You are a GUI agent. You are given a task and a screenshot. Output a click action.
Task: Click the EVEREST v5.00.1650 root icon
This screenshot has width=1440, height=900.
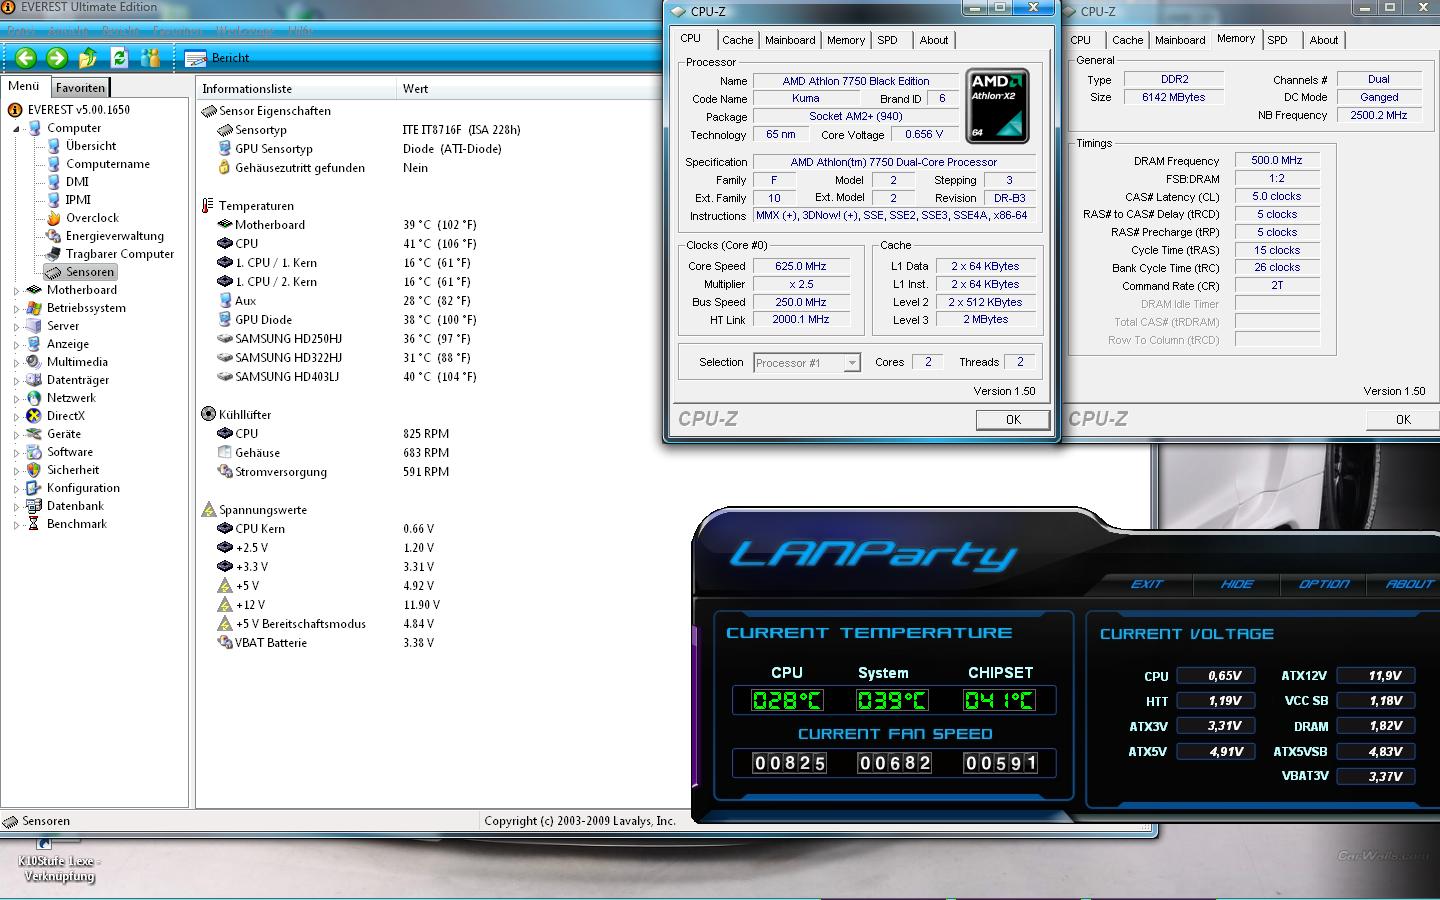click(x=15, y=110)
